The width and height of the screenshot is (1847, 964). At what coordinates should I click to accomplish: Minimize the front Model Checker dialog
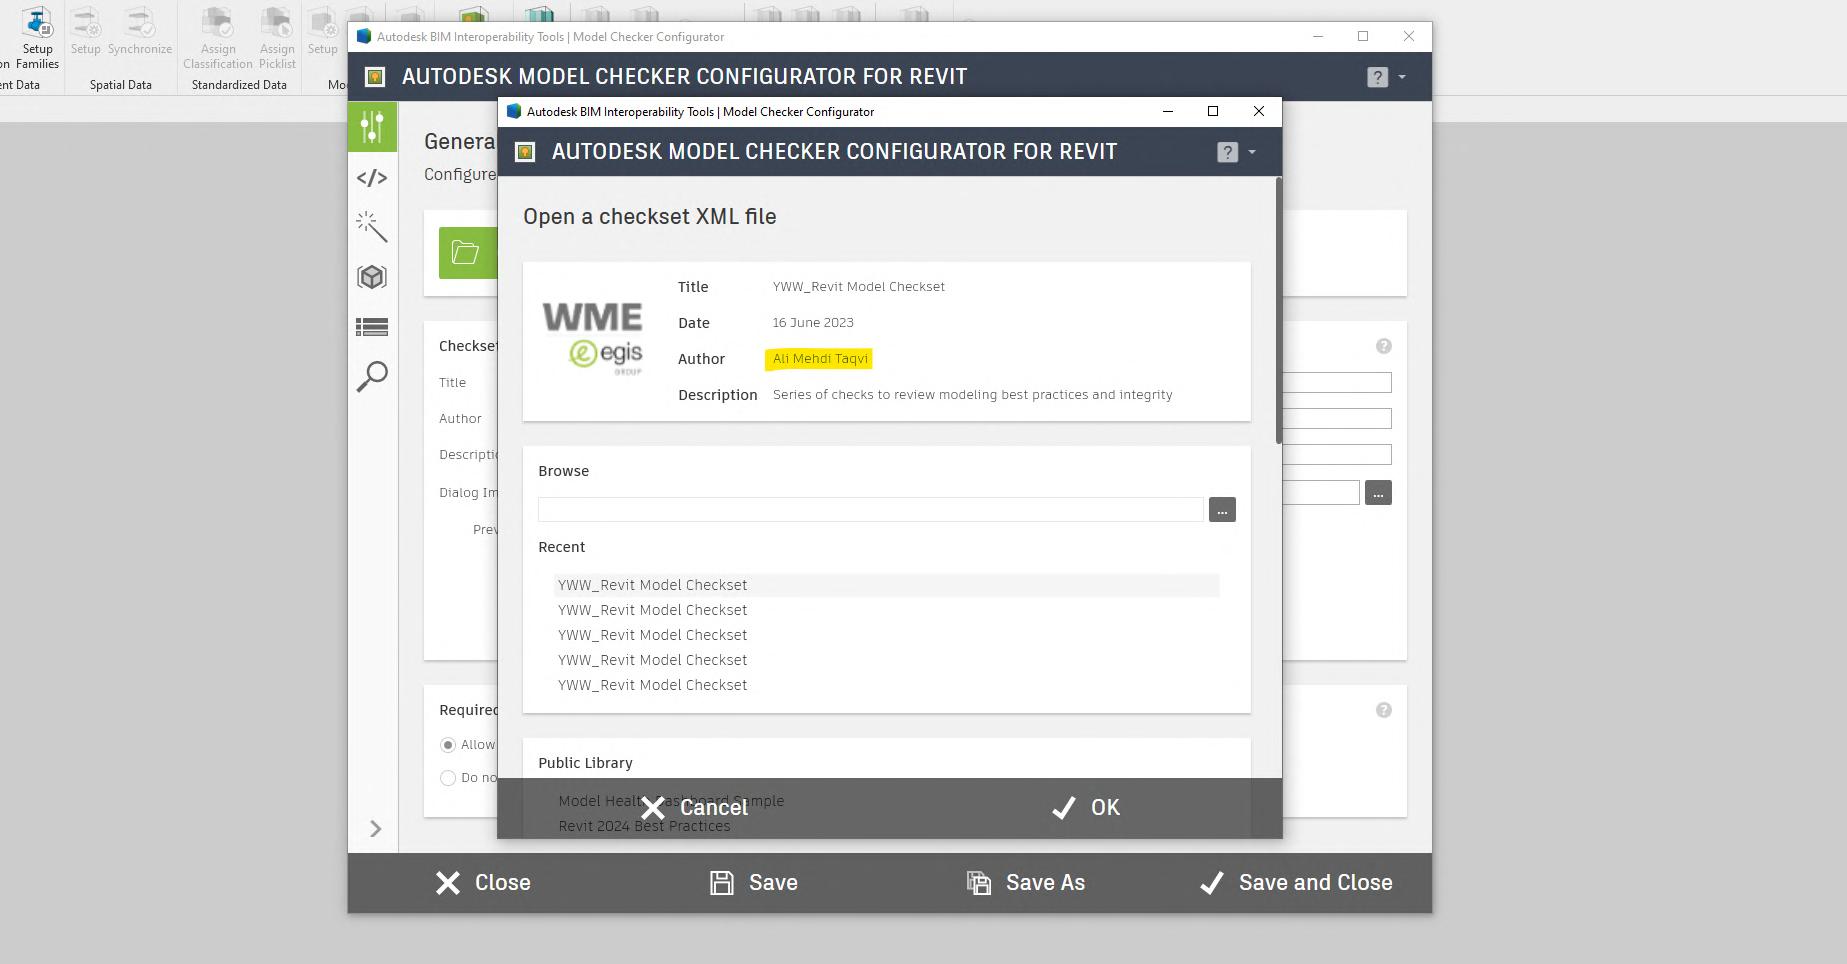(x=1167, y=112)
